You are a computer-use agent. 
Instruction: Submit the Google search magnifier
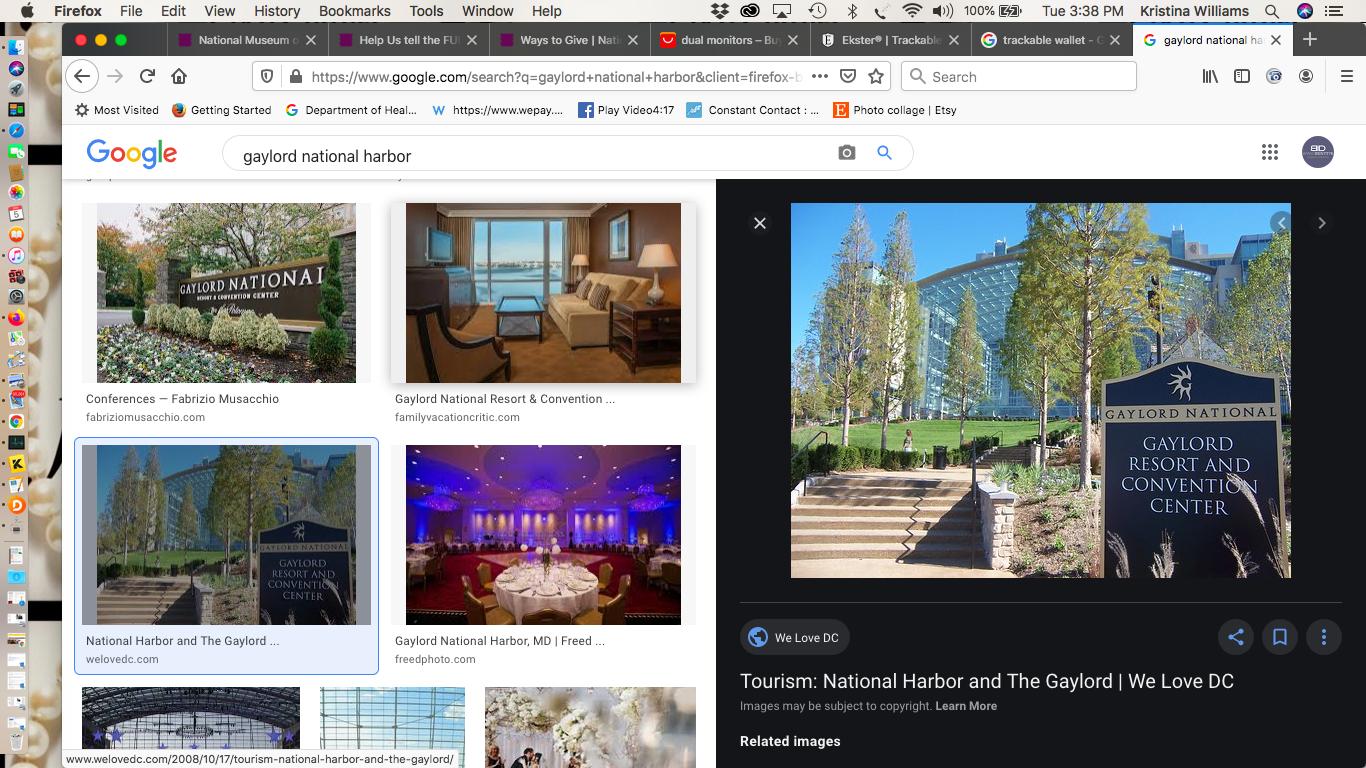[884, 153]
